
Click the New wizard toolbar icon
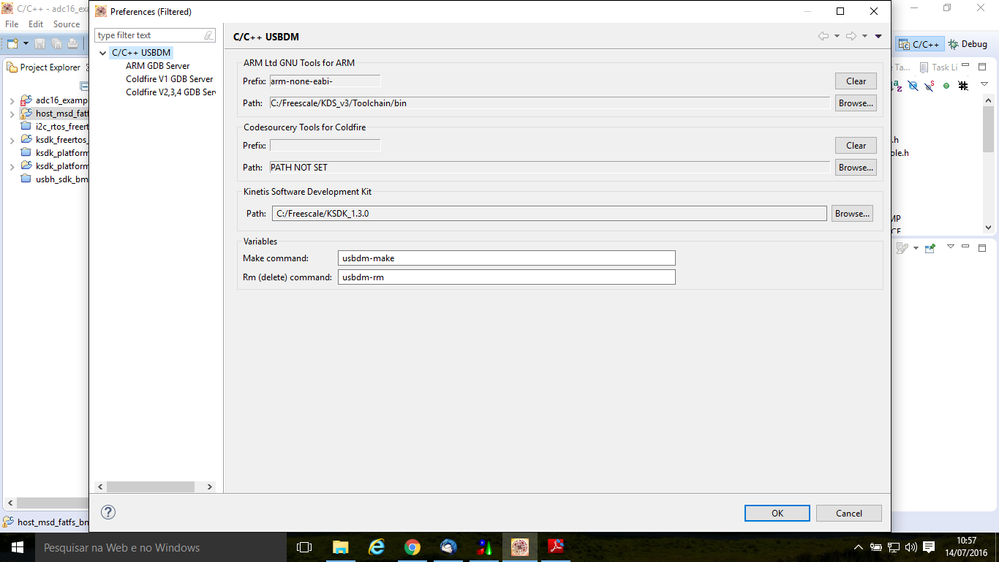click(12, 43)
